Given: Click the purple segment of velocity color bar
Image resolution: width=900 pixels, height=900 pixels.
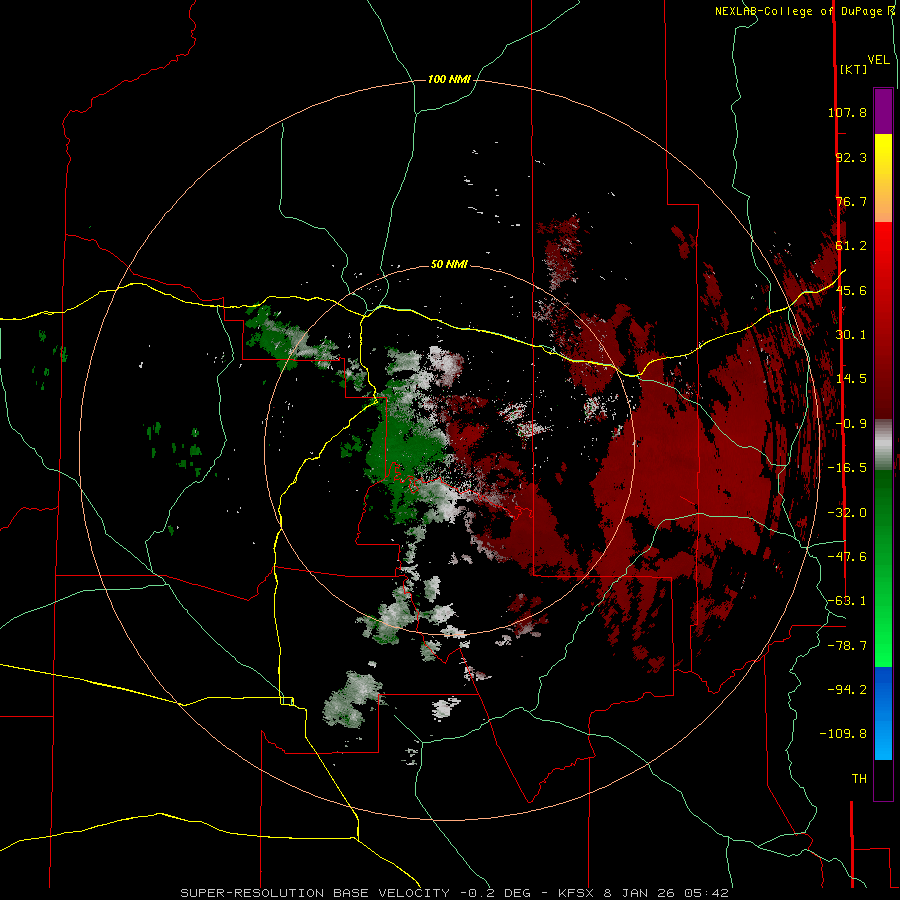Looking at the screenshot, I should coord(883,111).
